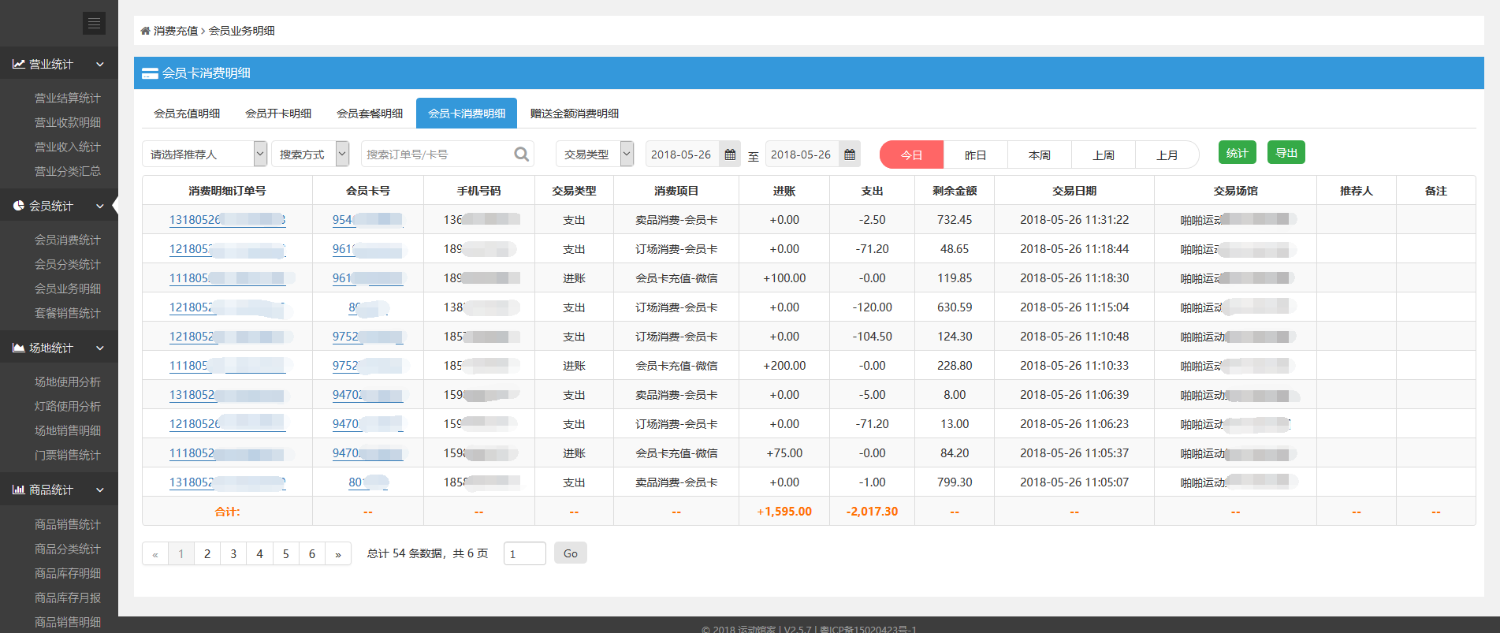Click the home icon in breadcrumb
The width and height of the screenshot is (1500, 633).
[146, 31]
